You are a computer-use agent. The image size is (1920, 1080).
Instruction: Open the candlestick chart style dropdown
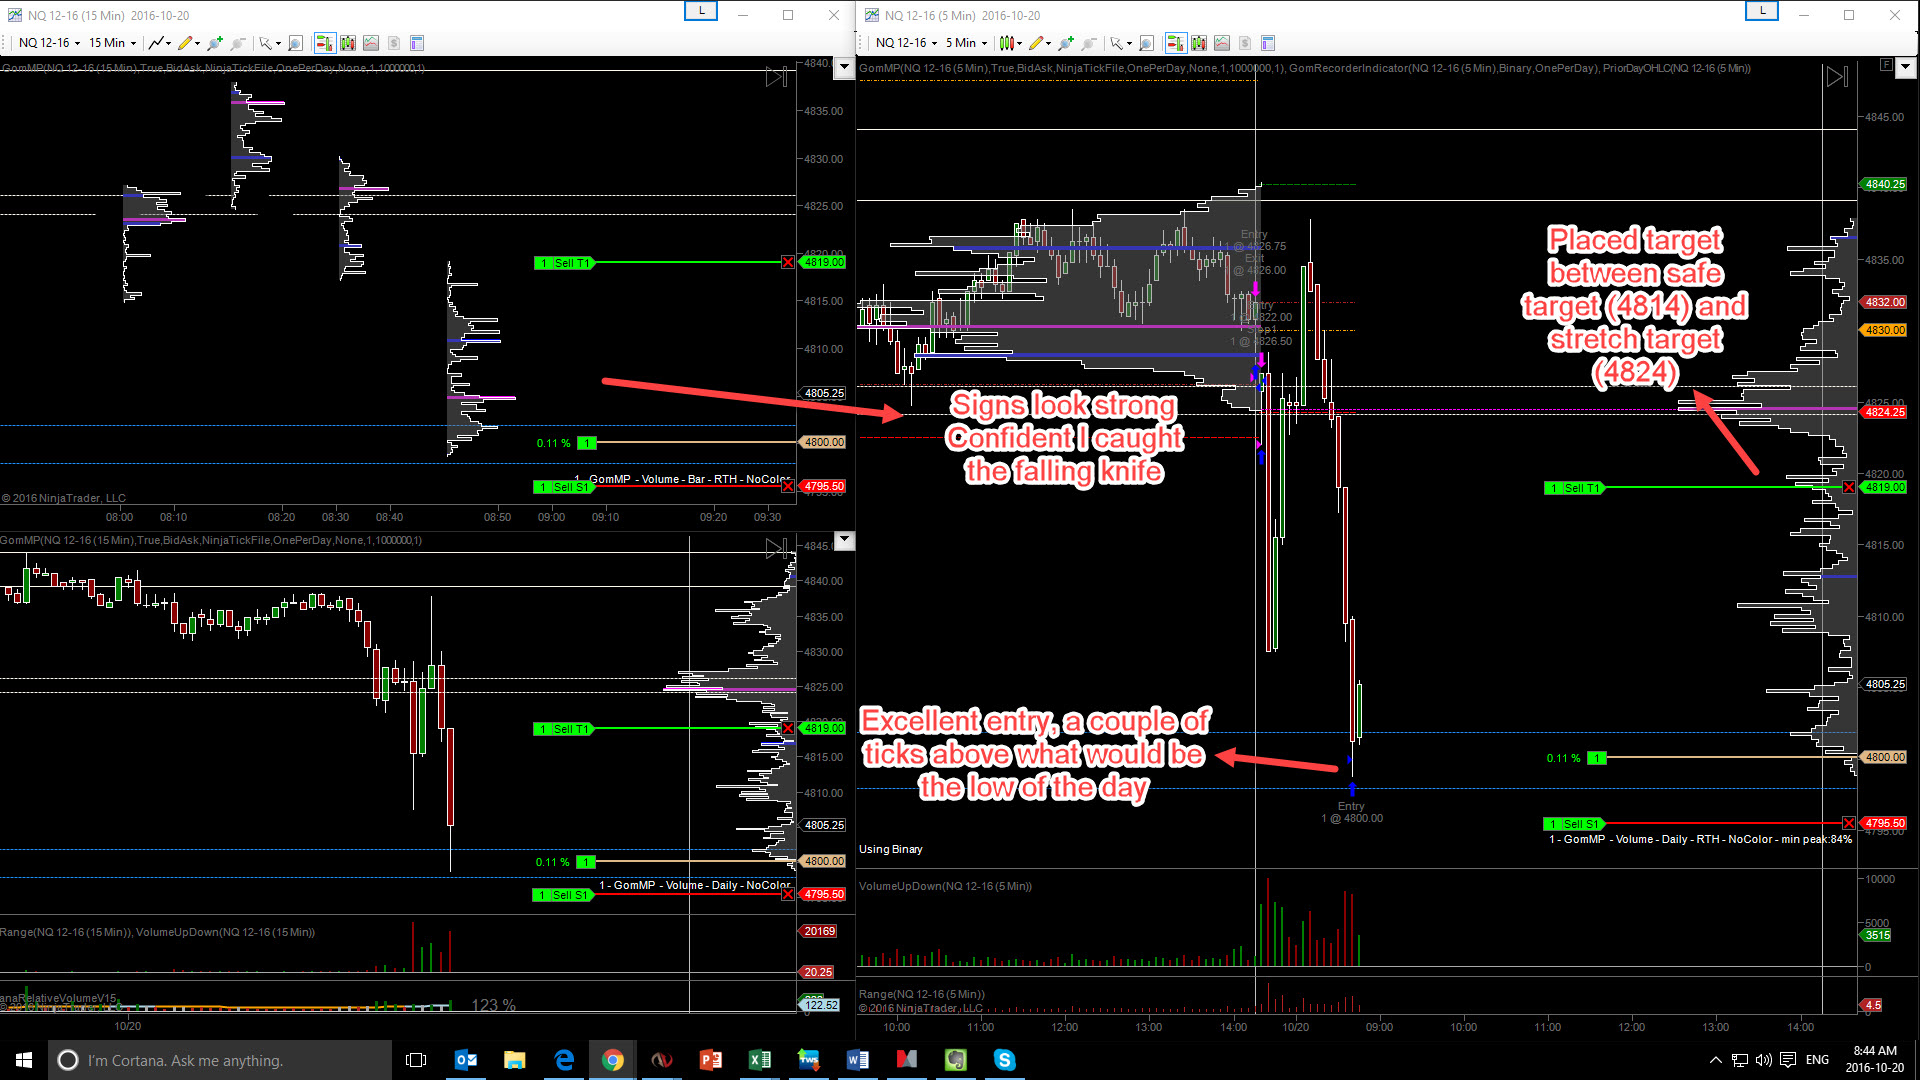click(1010, 43)
